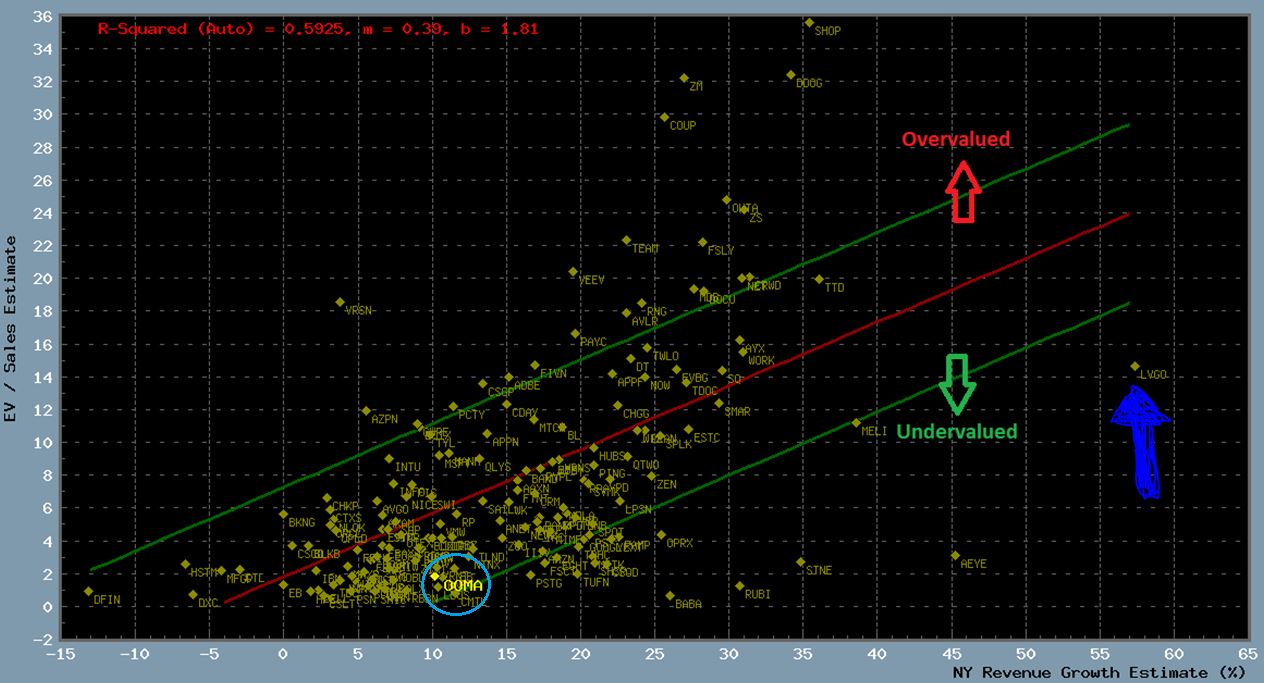Select the EB ticker label
The height and width of the screenshot is (683, 1264).
(295, 594)
